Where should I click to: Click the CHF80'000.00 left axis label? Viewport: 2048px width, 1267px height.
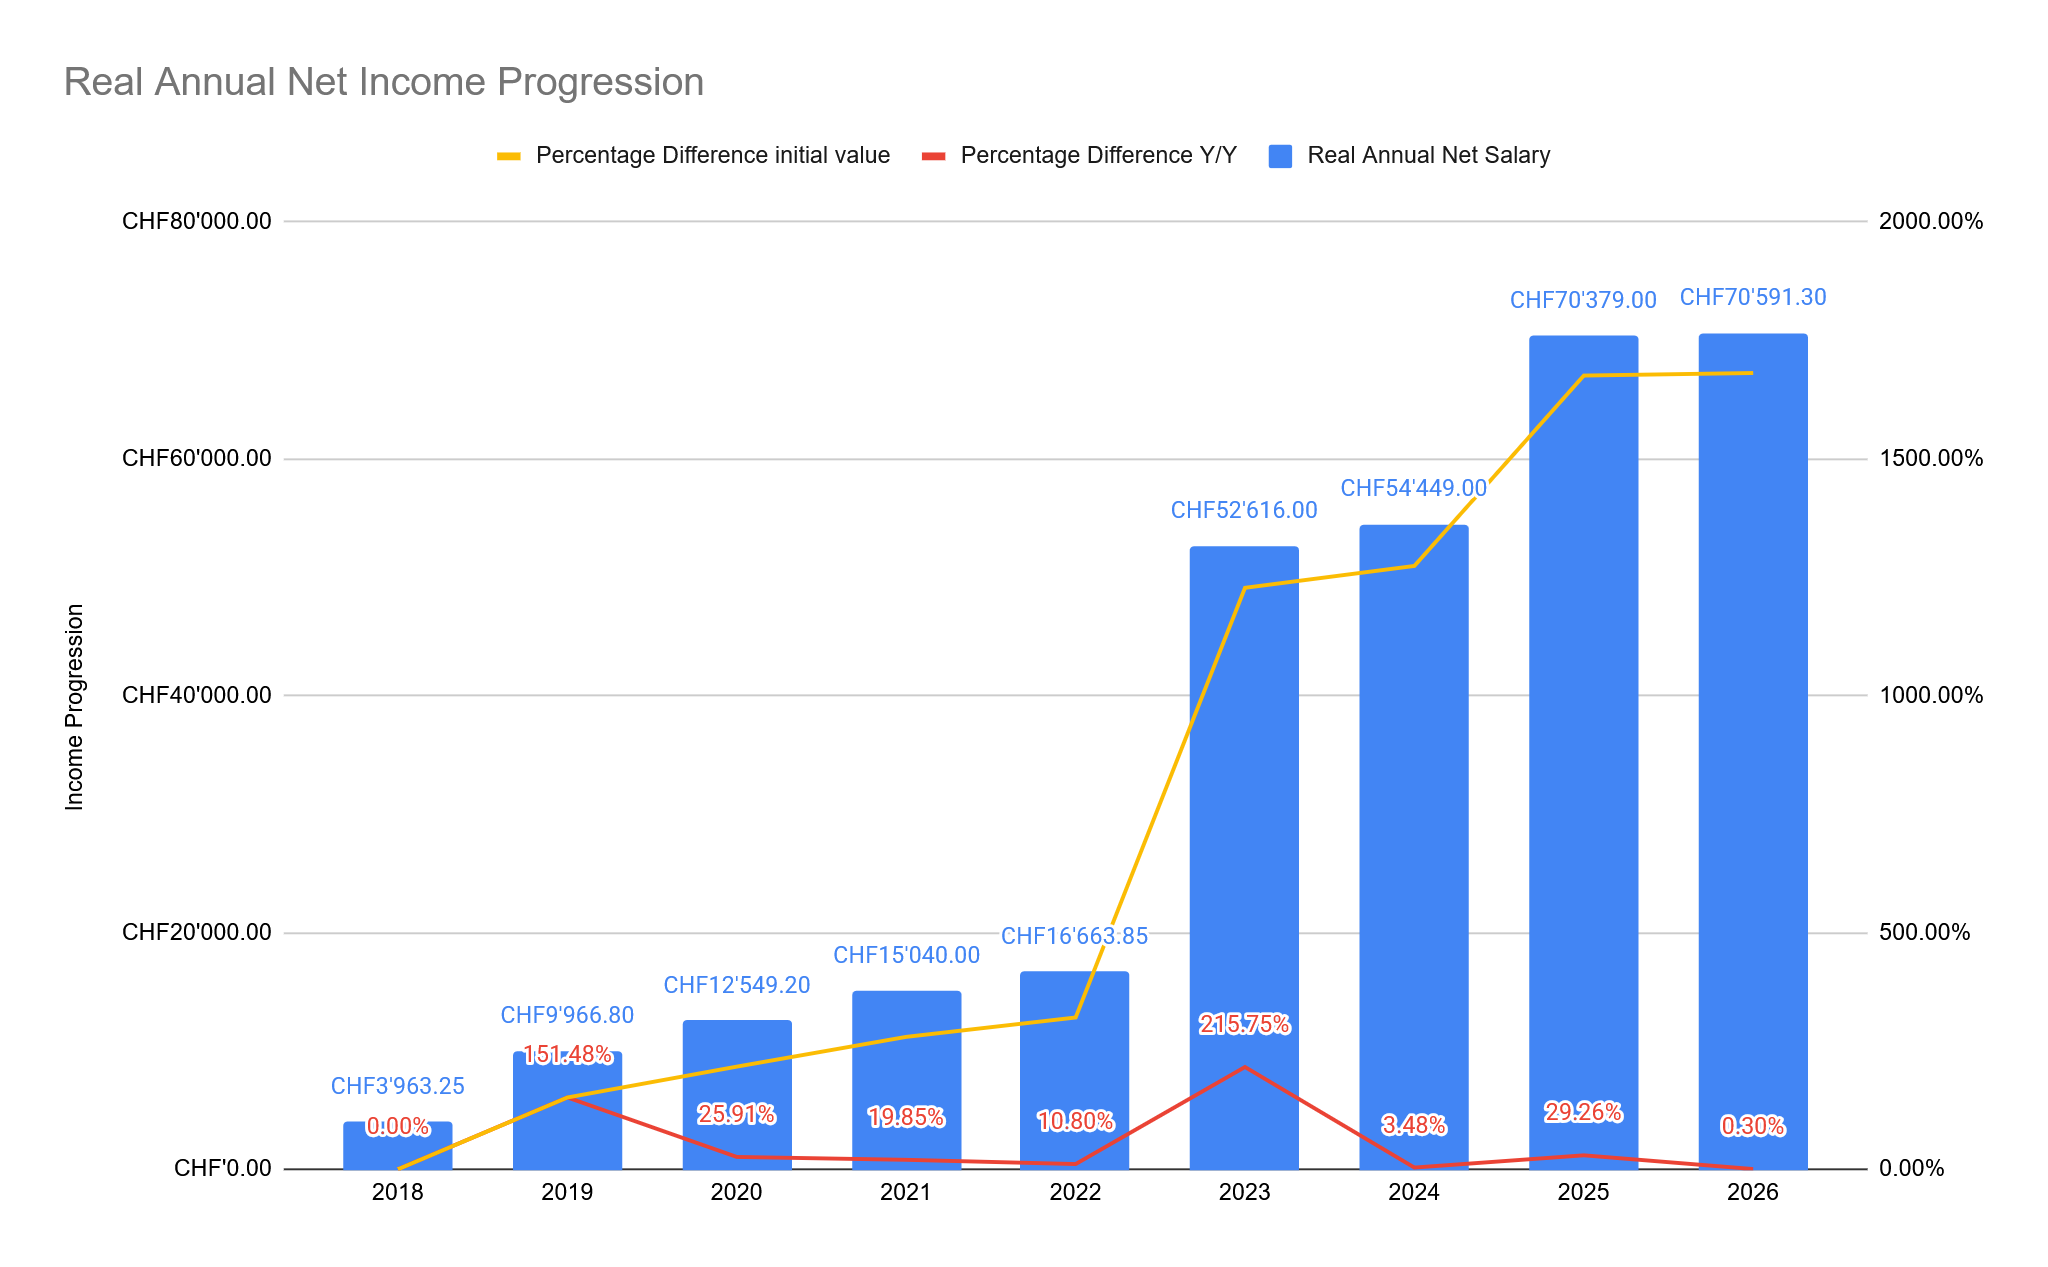click(x=197, y=221)
